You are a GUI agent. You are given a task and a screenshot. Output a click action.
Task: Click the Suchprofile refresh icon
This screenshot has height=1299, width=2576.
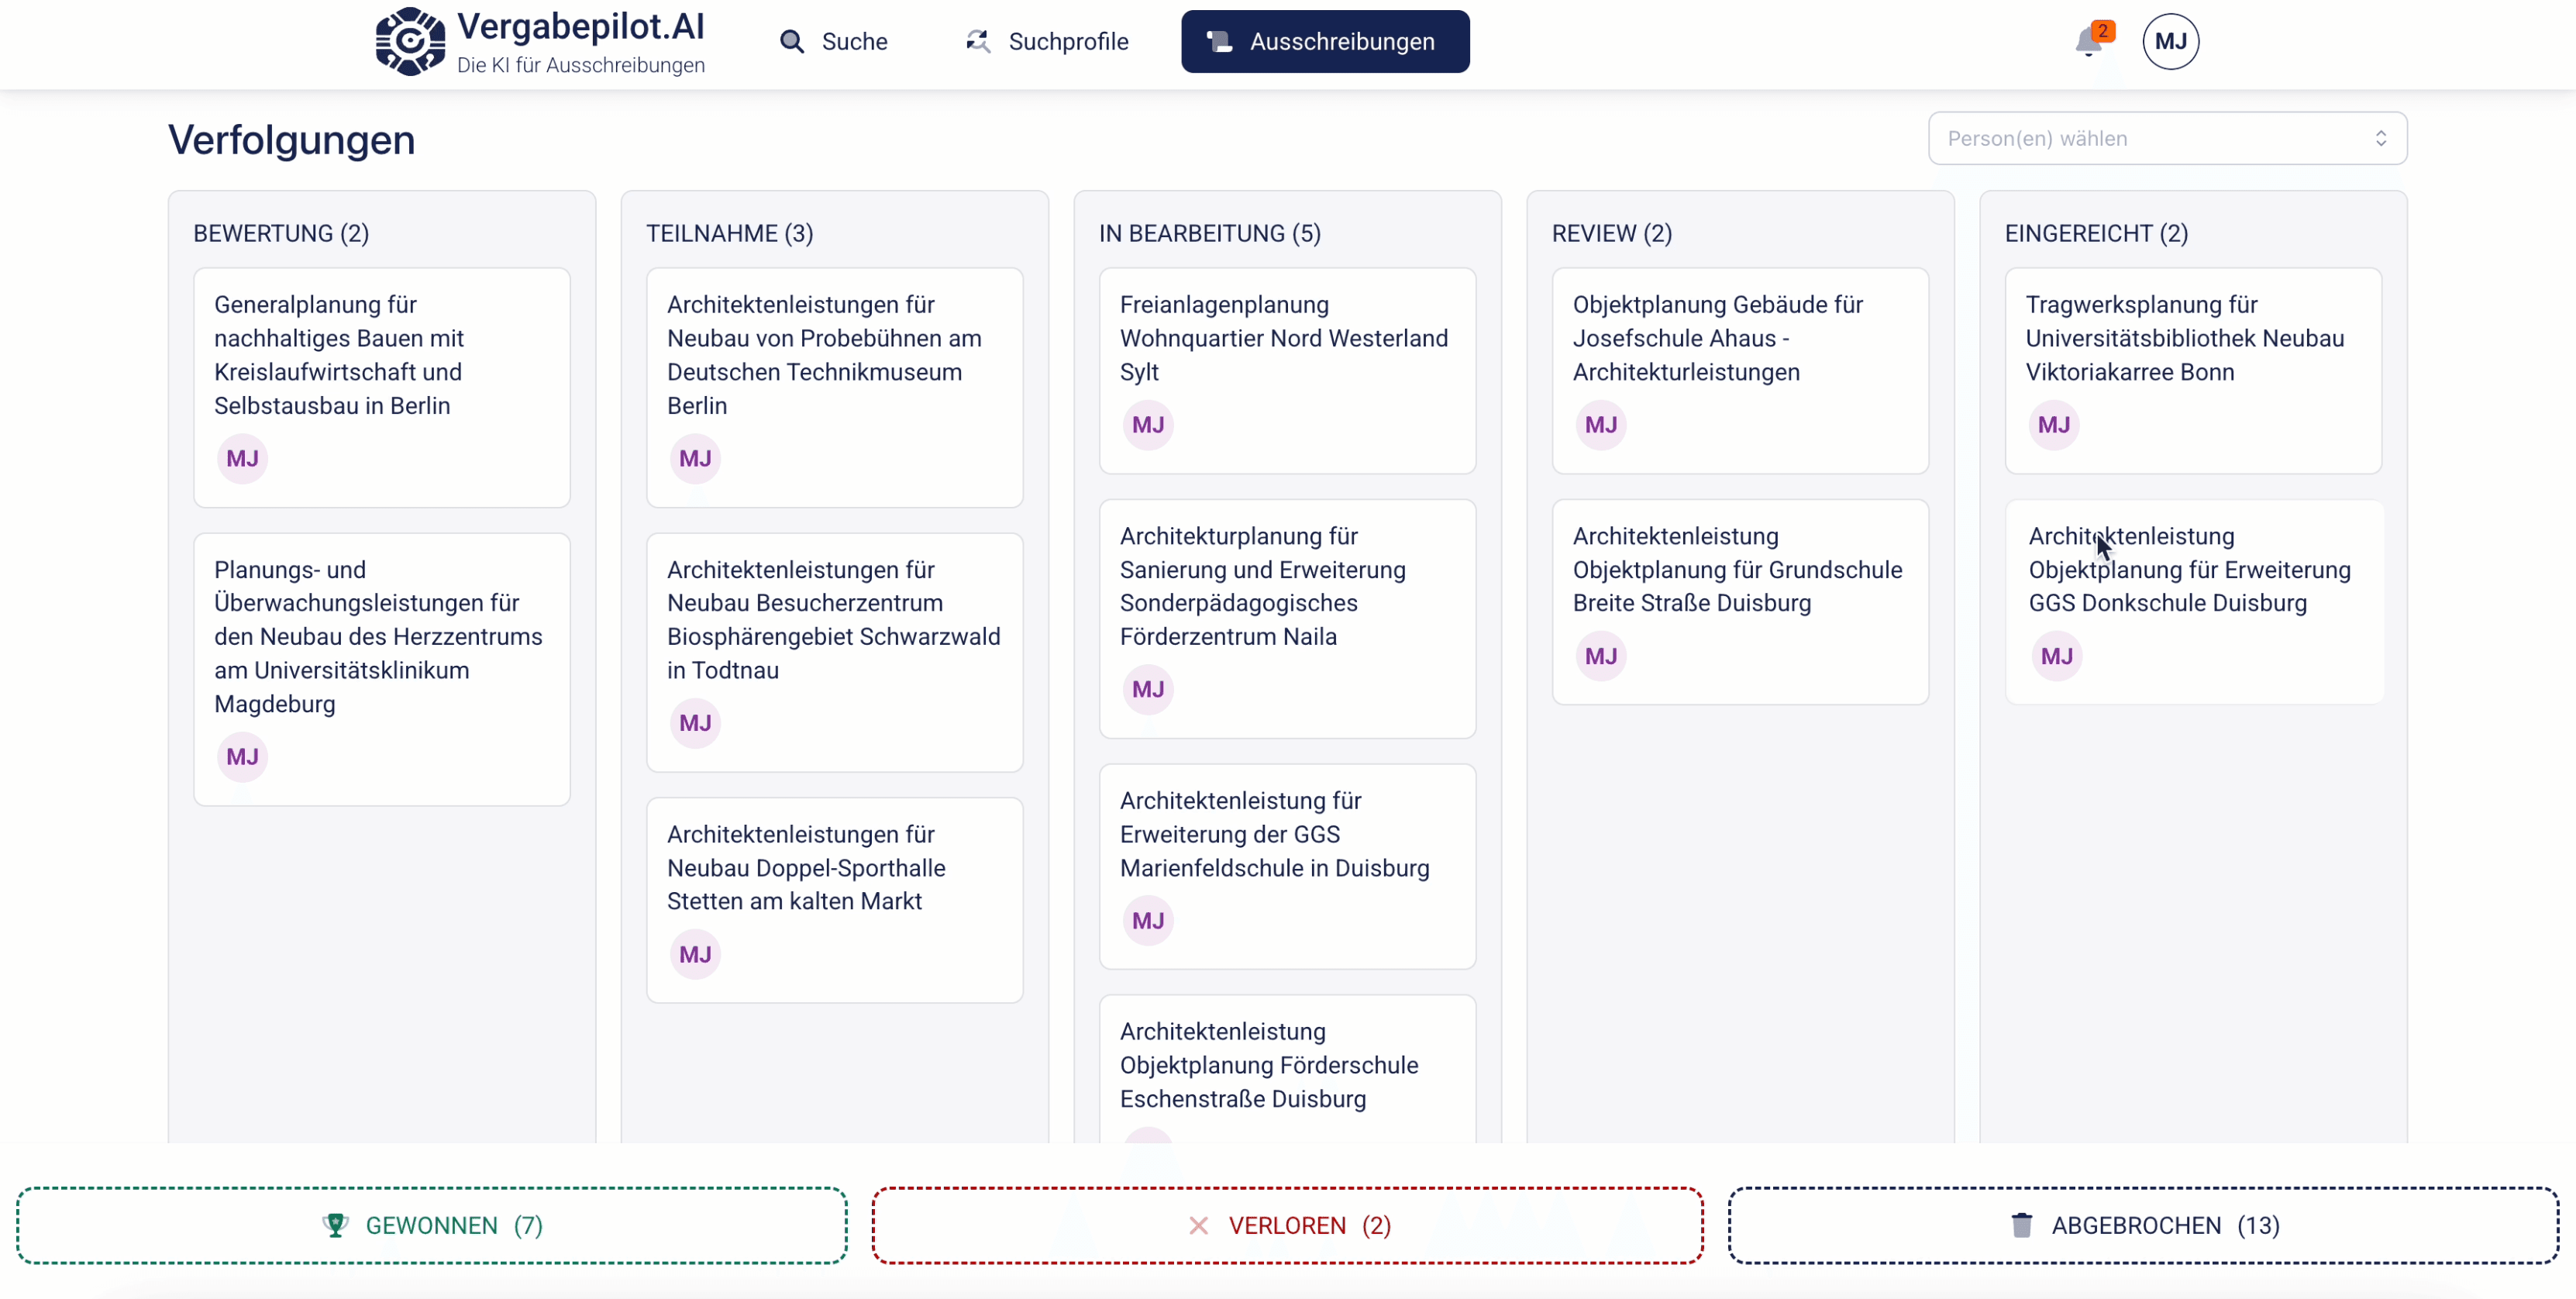977,42
